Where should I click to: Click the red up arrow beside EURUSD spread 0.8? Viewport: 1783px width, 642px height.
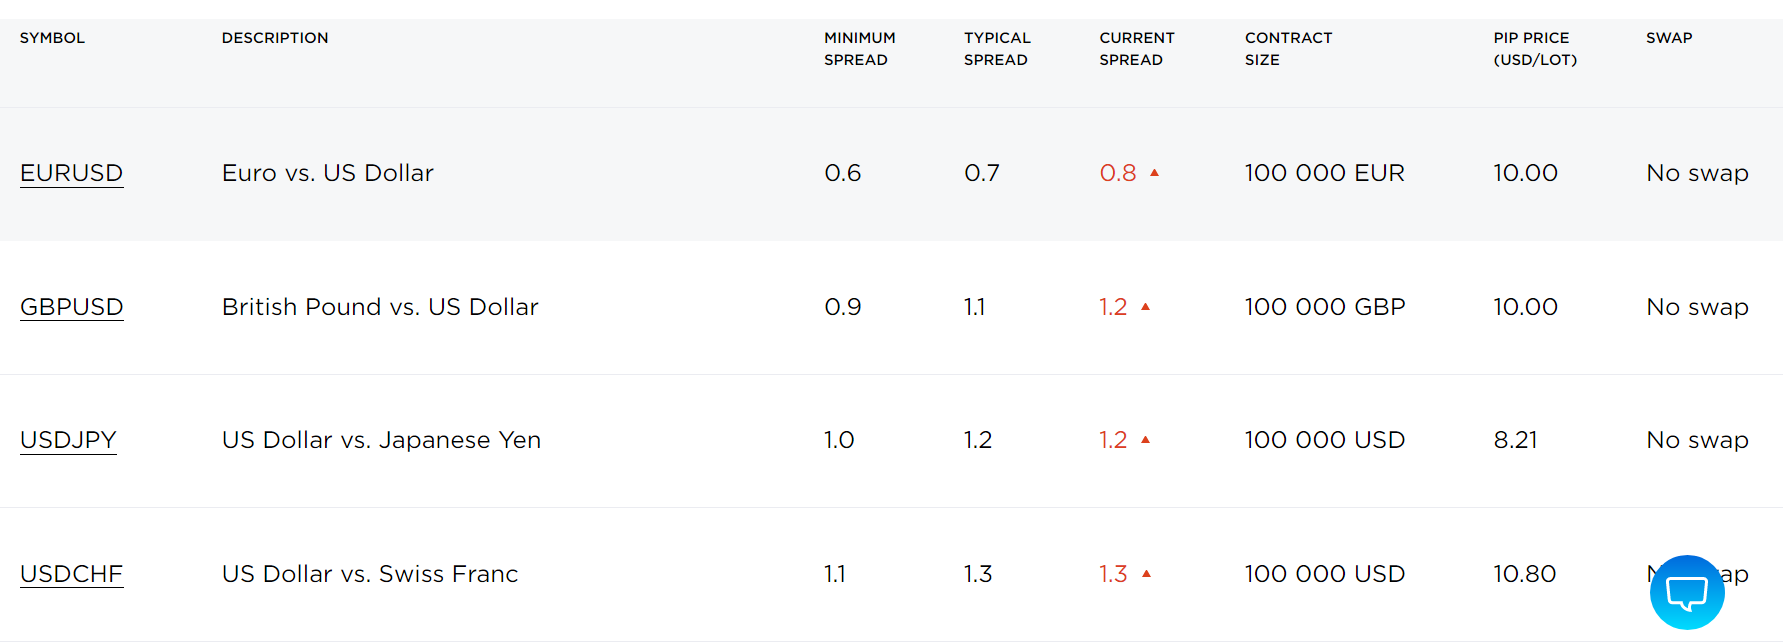pos(1154,173)
